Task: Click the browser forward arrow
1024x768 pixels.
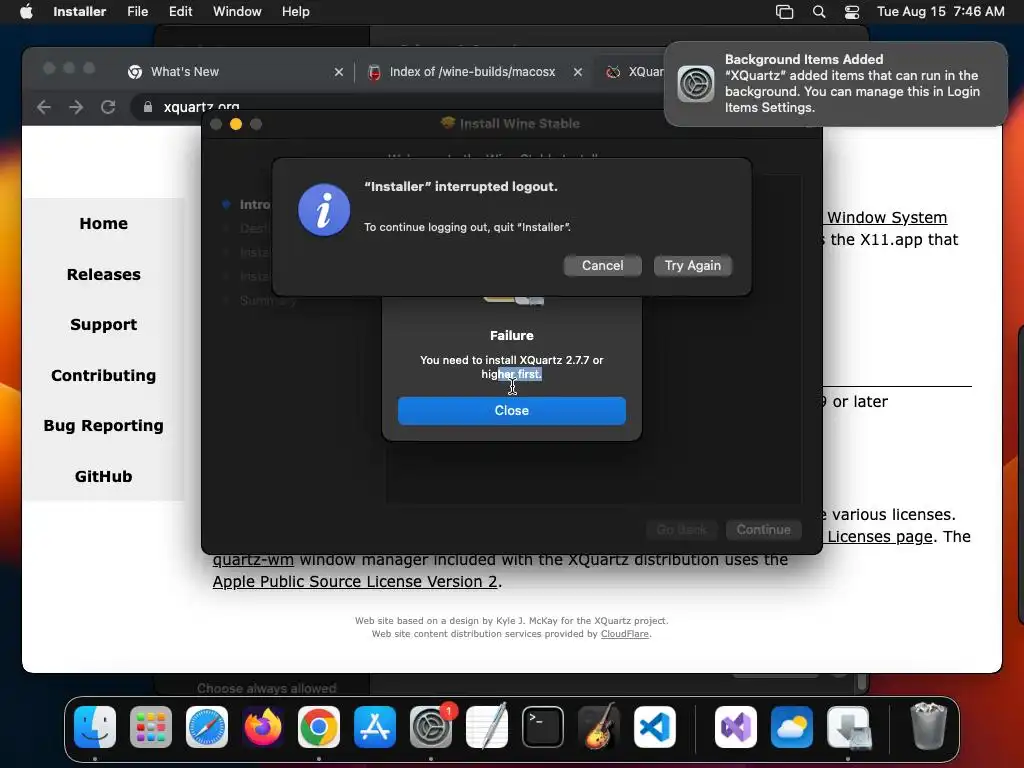Action: tap(76, 106)
